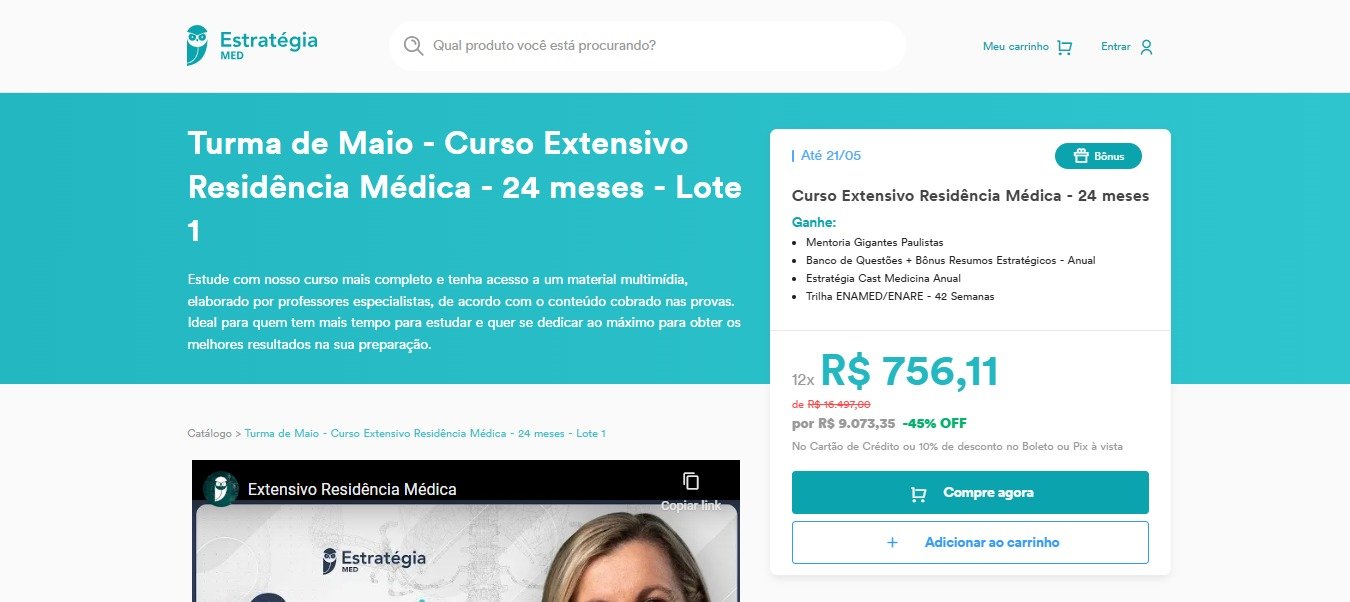Click the video channel avatar icon
This screenshot has height=602, width=1350.
pos(220,489)
